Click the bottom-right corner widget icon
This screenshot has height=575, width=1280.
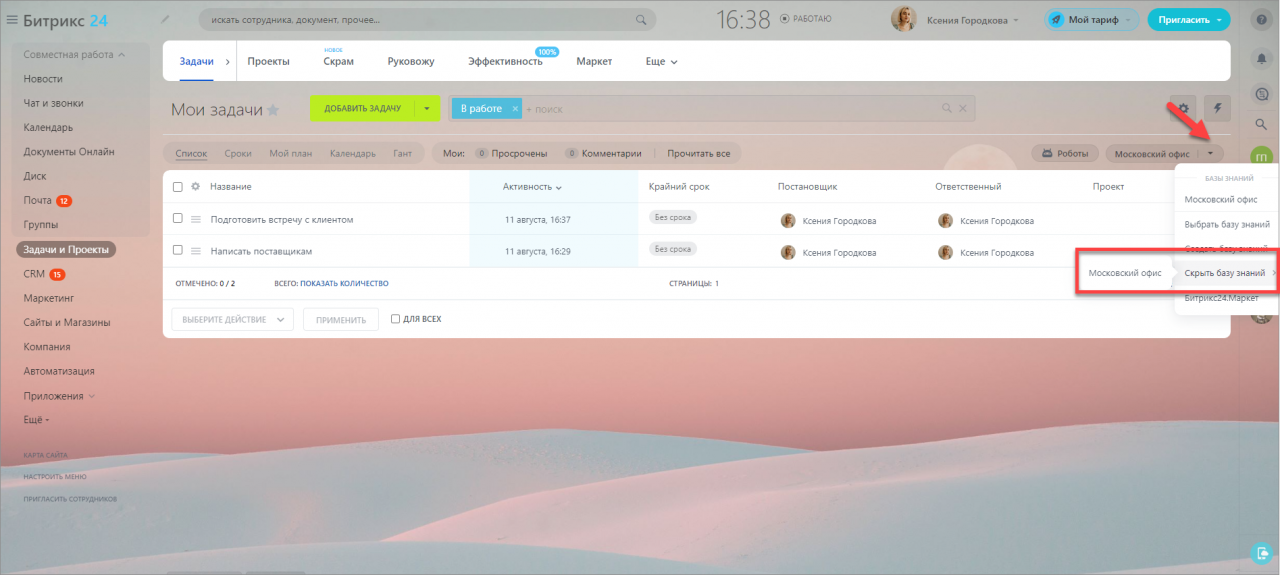tap(1260, 552)
